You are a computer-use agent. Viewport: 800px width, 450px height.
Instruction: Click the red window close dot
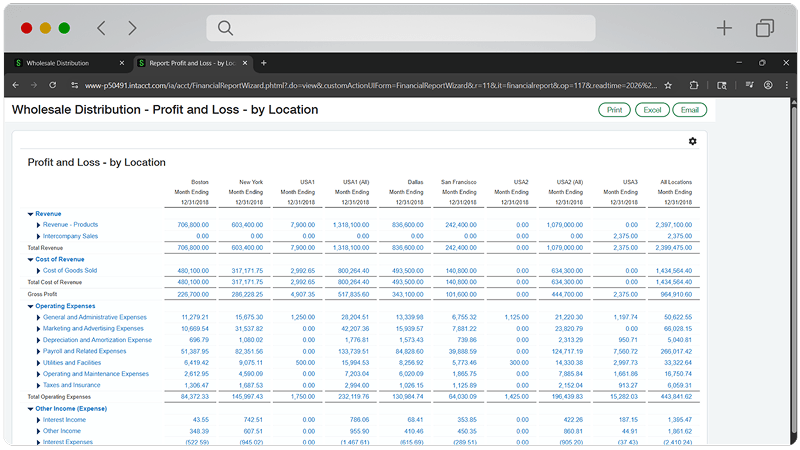coord(27,28)
